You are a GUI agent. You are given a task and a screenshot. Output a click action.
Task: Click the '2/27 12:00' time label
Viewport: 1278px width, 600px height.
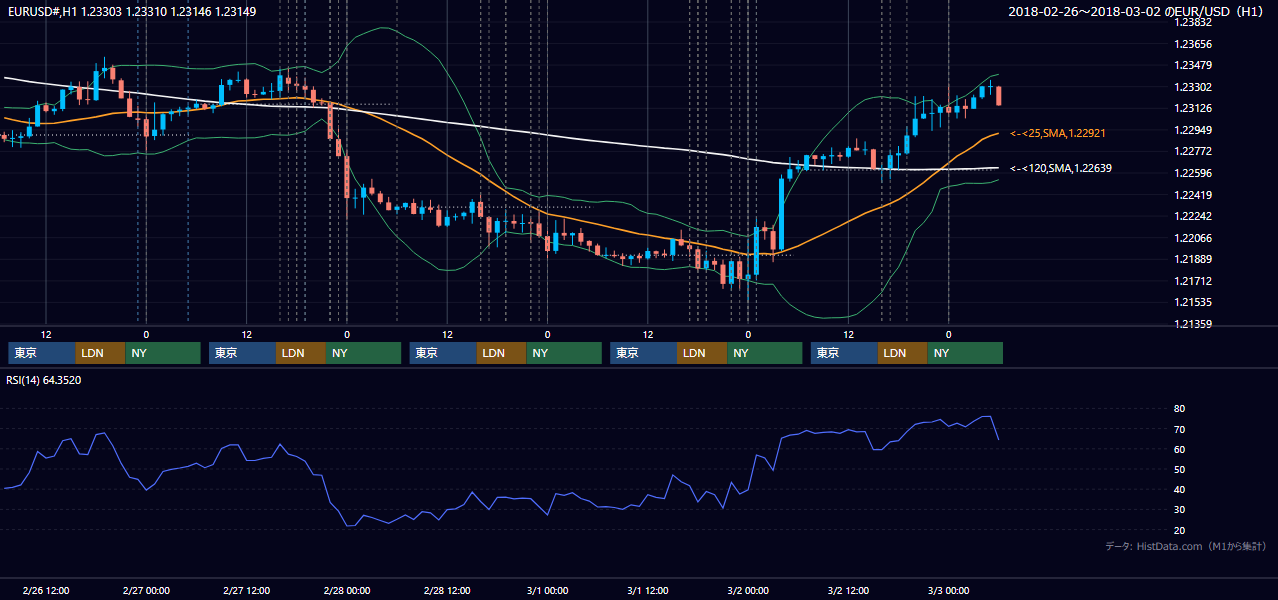[x=246, y=591]
